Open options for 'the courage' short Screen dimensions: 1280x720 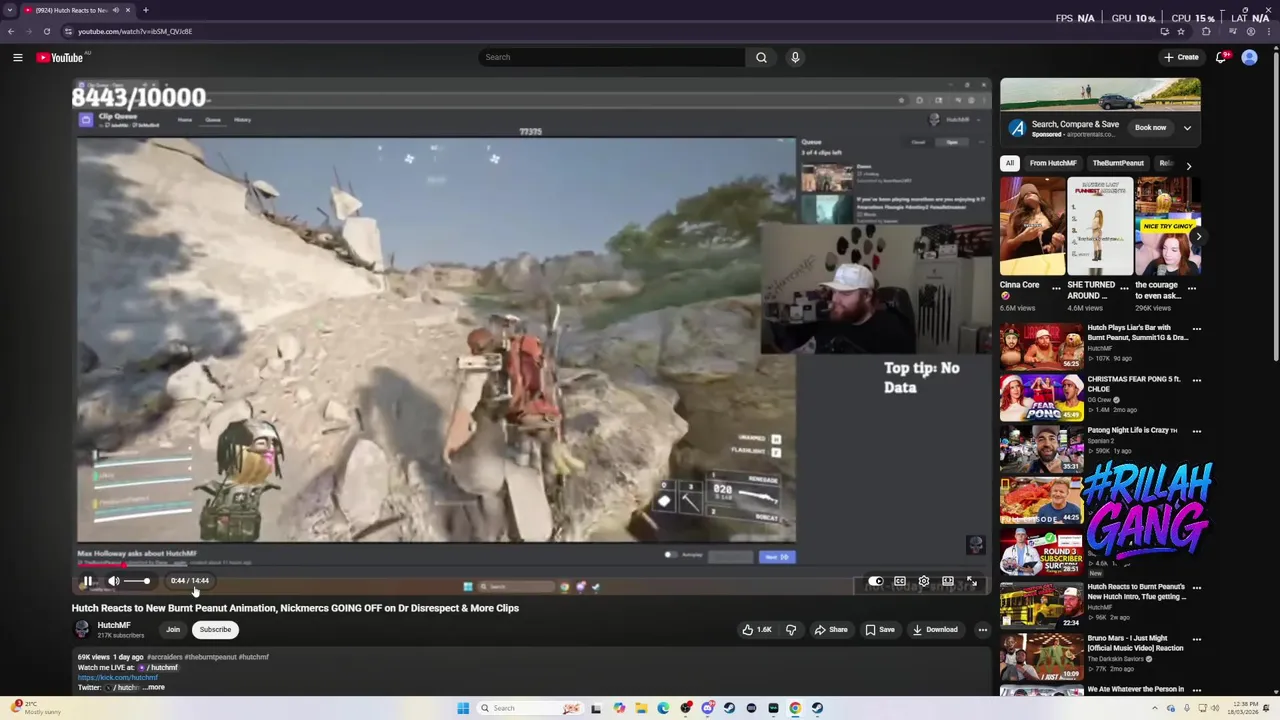pos(1191,288)
